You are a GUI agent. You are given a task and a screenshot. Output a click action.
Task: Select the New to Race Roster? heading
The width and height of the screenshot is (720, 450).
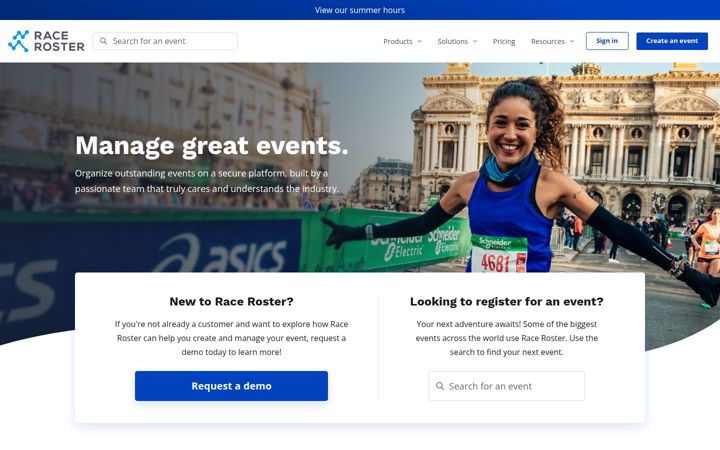click(231, 301)
